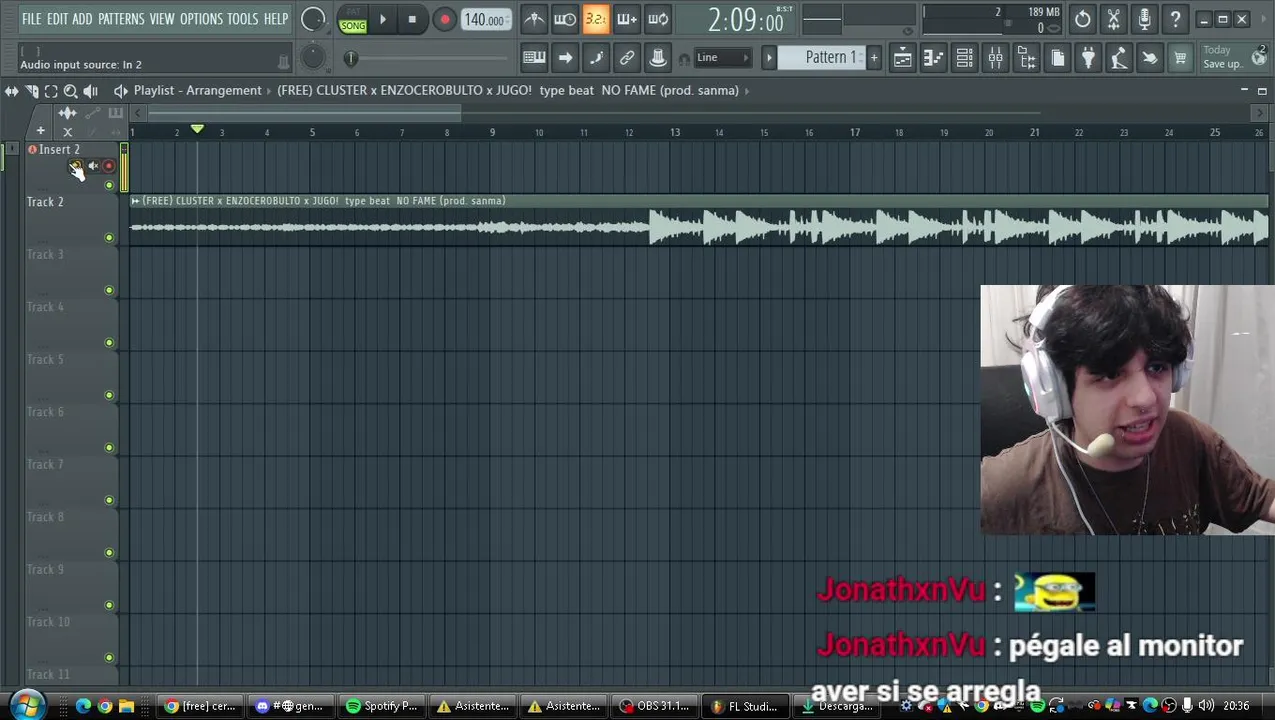Click the record button in transport

(444, 20)
